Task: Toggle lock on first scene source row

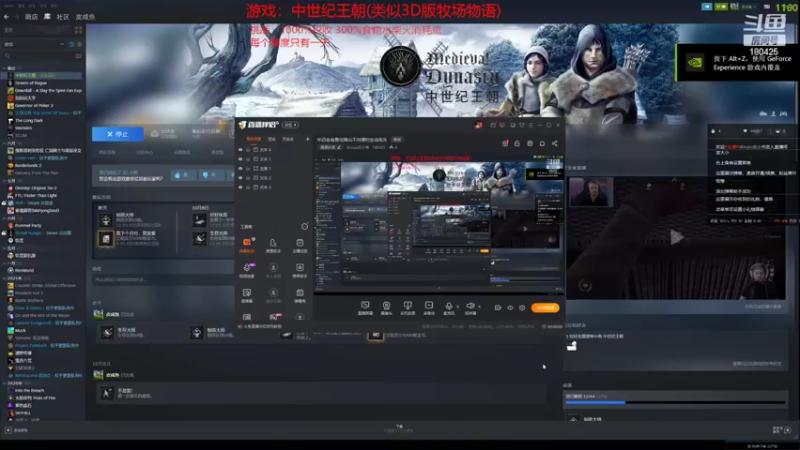Action: coord(248,150)
